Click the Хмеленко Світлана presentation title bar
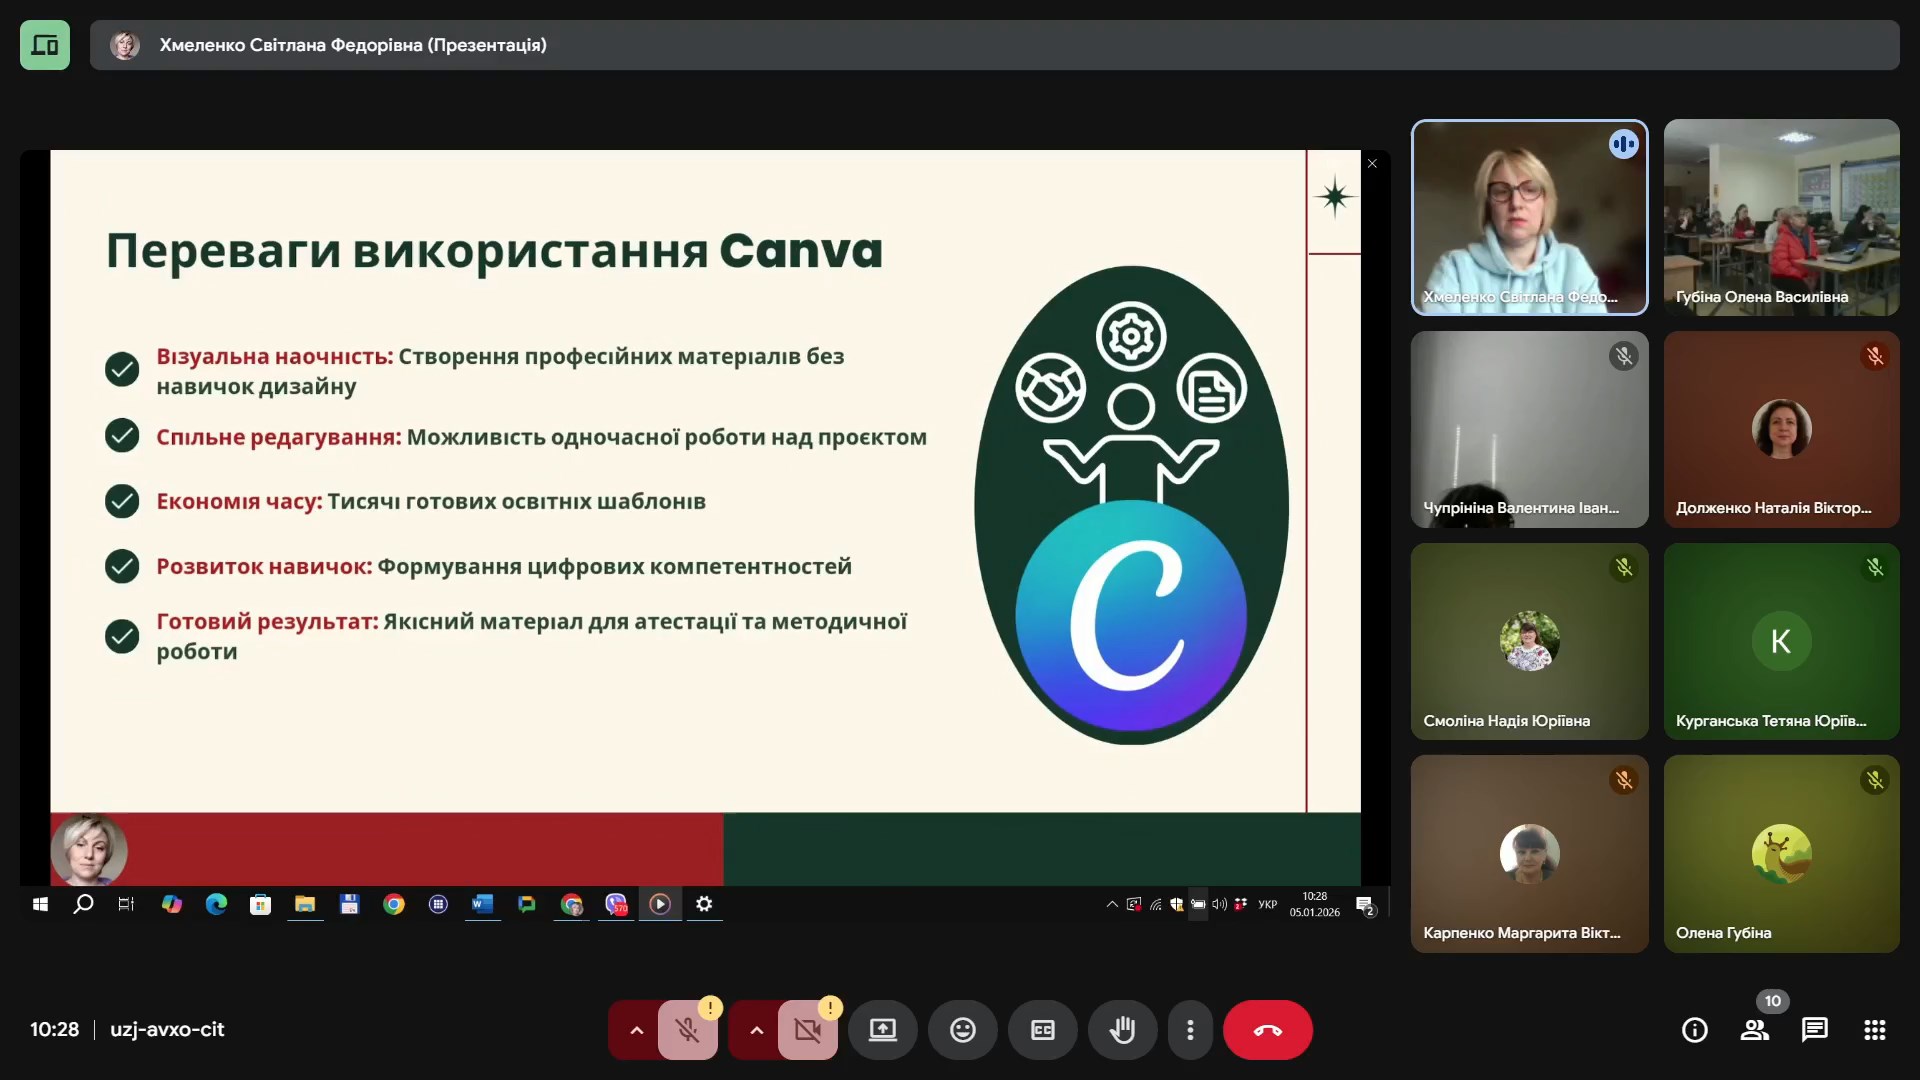1920x1080 pixels. tap(353, 45)
